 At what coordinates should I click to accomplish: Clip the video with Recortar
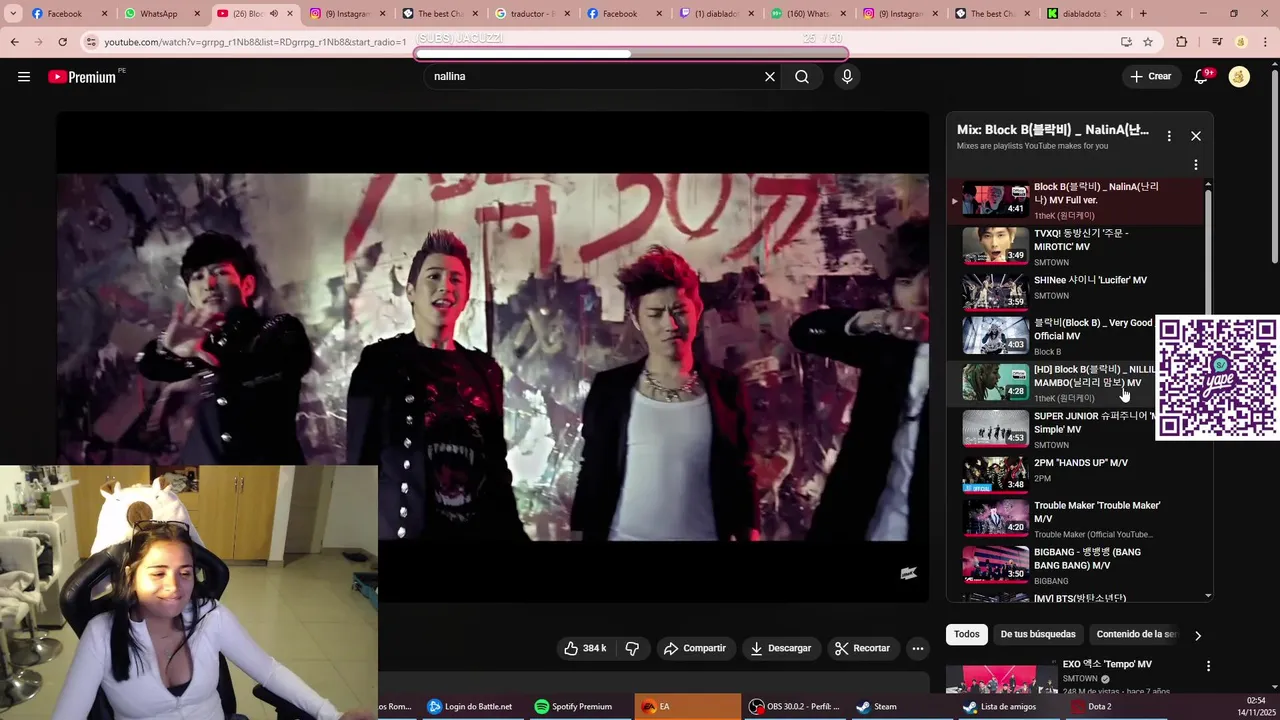(x=862, y=648)
